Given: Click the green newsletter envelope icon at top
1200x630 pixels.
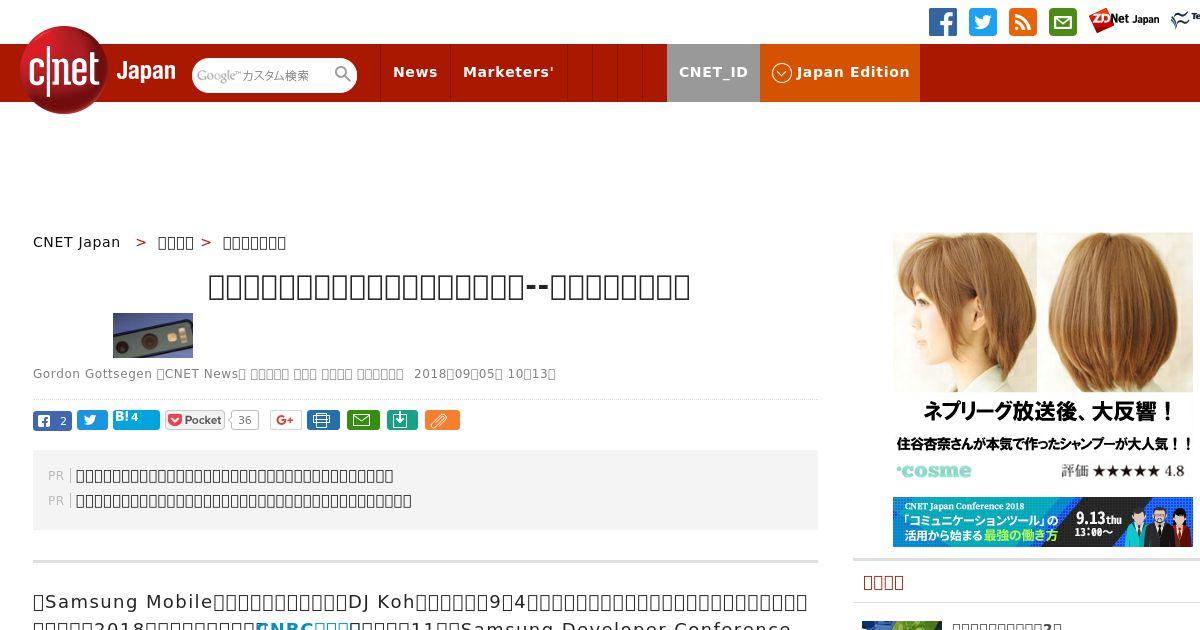Looking at the screenshot, I should pos(1063,22).
